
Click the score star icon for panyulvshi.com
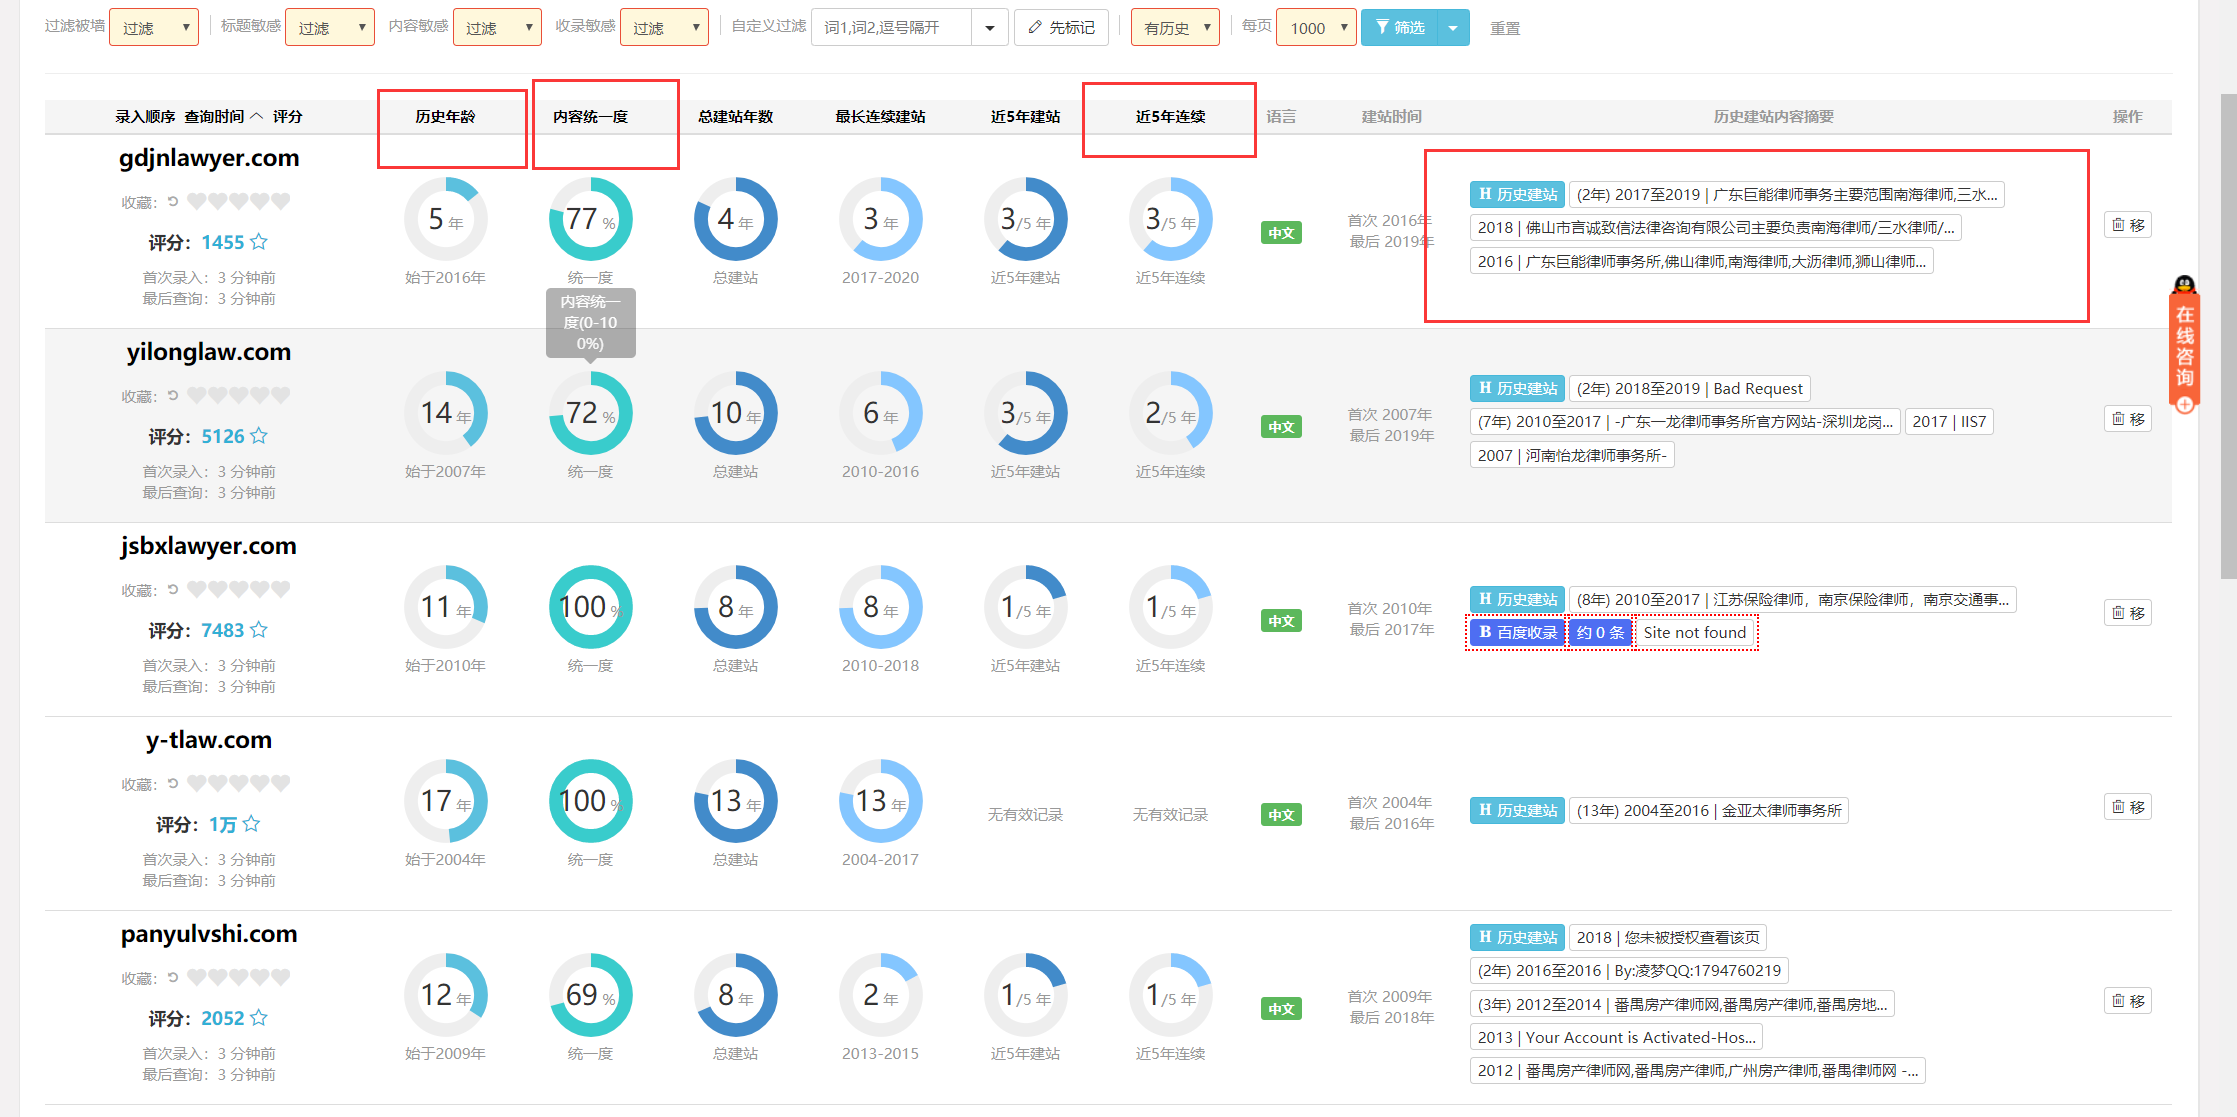point(259,1018)
